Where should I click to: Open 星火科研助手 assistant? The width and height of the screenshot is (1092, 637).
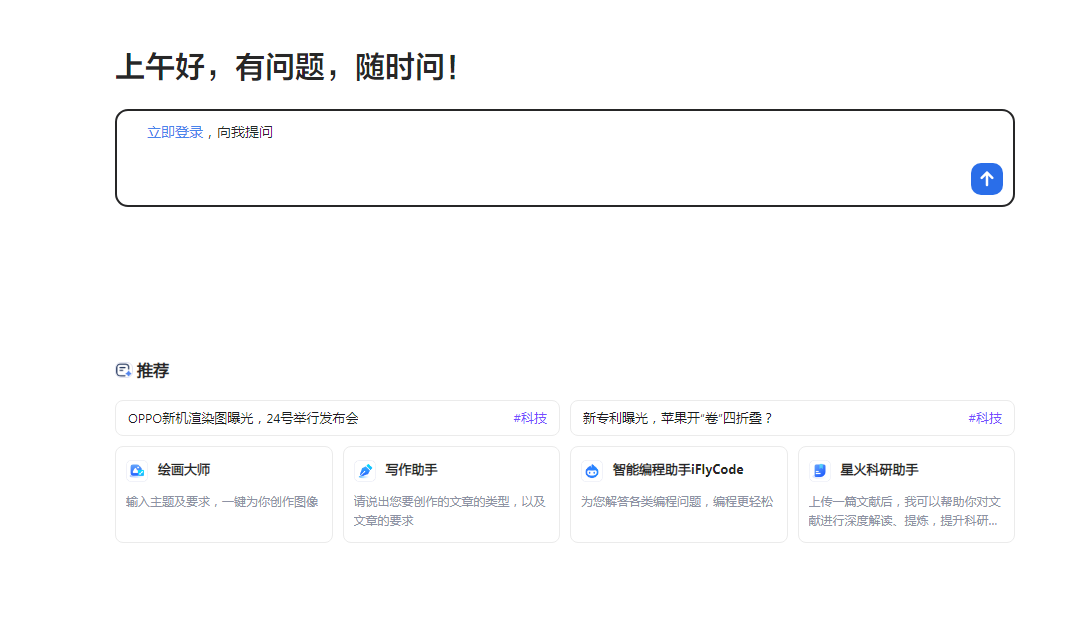pos(906,494)
